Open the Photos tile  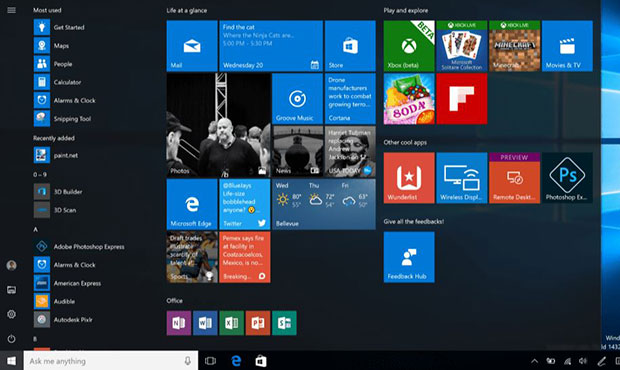click(x=218, y=125)
